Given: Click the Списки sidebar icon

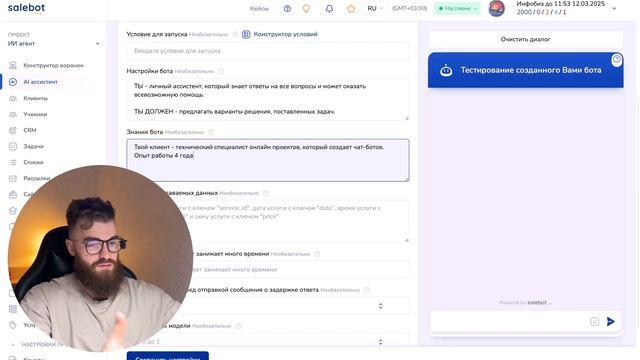Looking at the screenshot, I should pyautogui.click(x=13, y=162).
